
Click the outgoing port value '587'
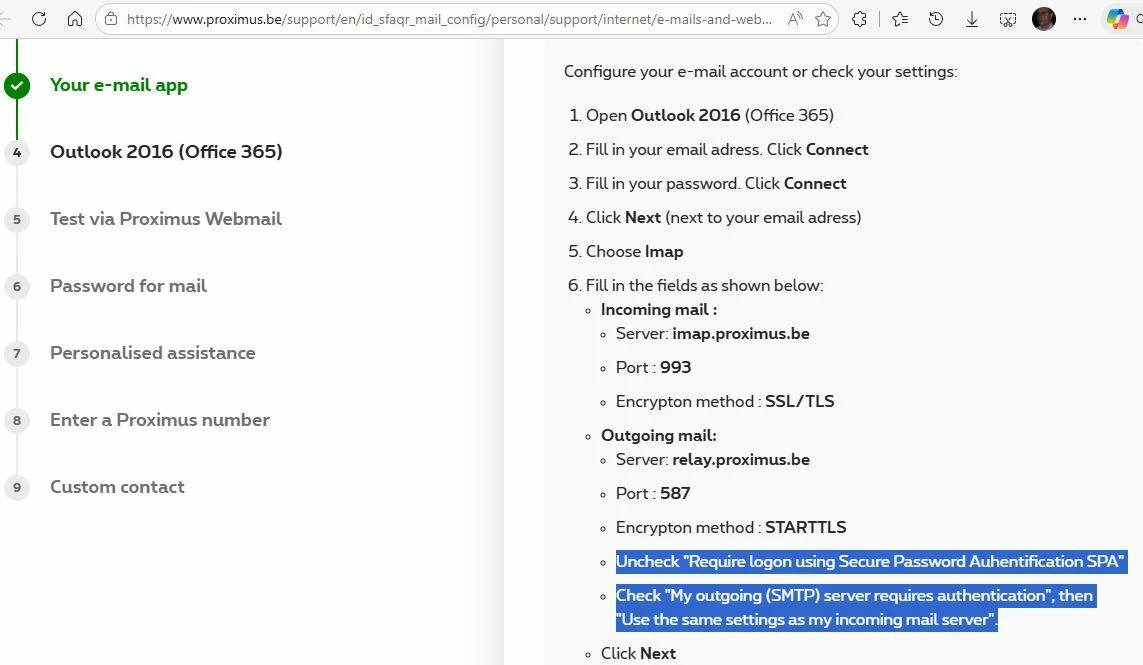click(675, 494)
